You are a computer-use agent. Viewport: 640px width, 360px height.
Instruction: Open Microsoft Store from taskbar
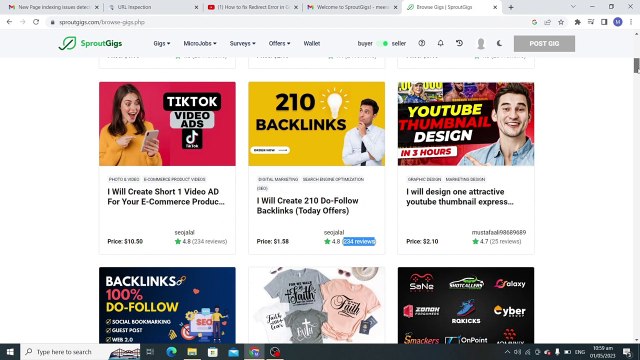pyautogui.click(x=213, y=352)
